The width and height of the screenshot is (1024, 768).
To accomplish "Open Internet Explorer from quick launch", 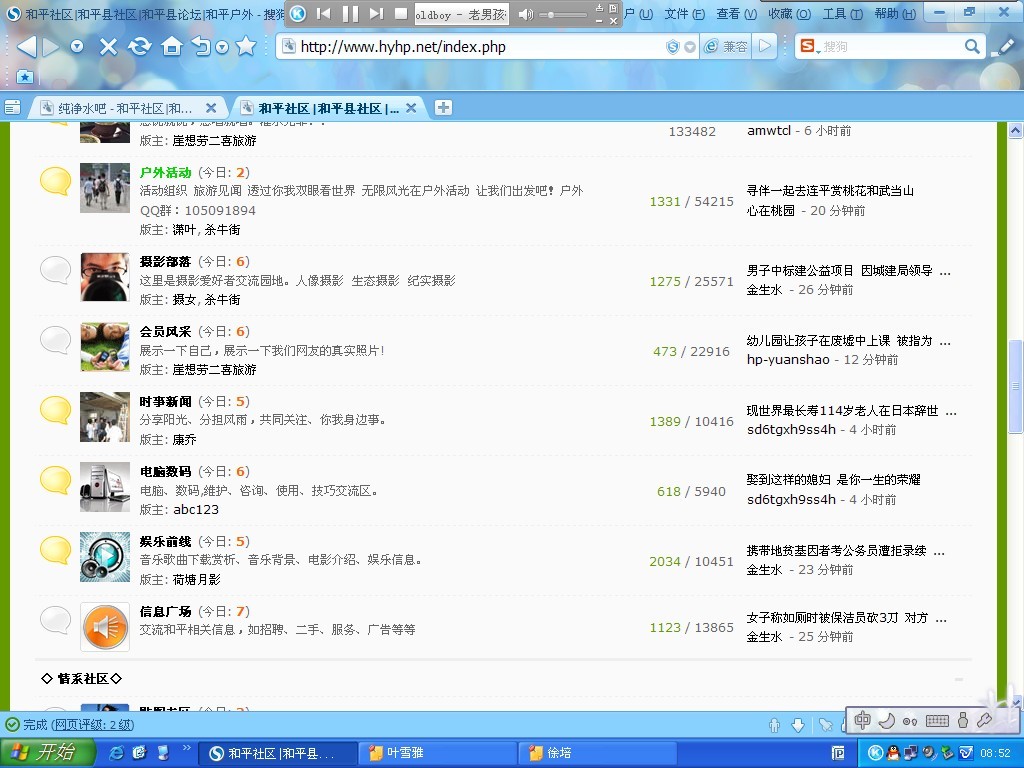I will tap(117, 753).
